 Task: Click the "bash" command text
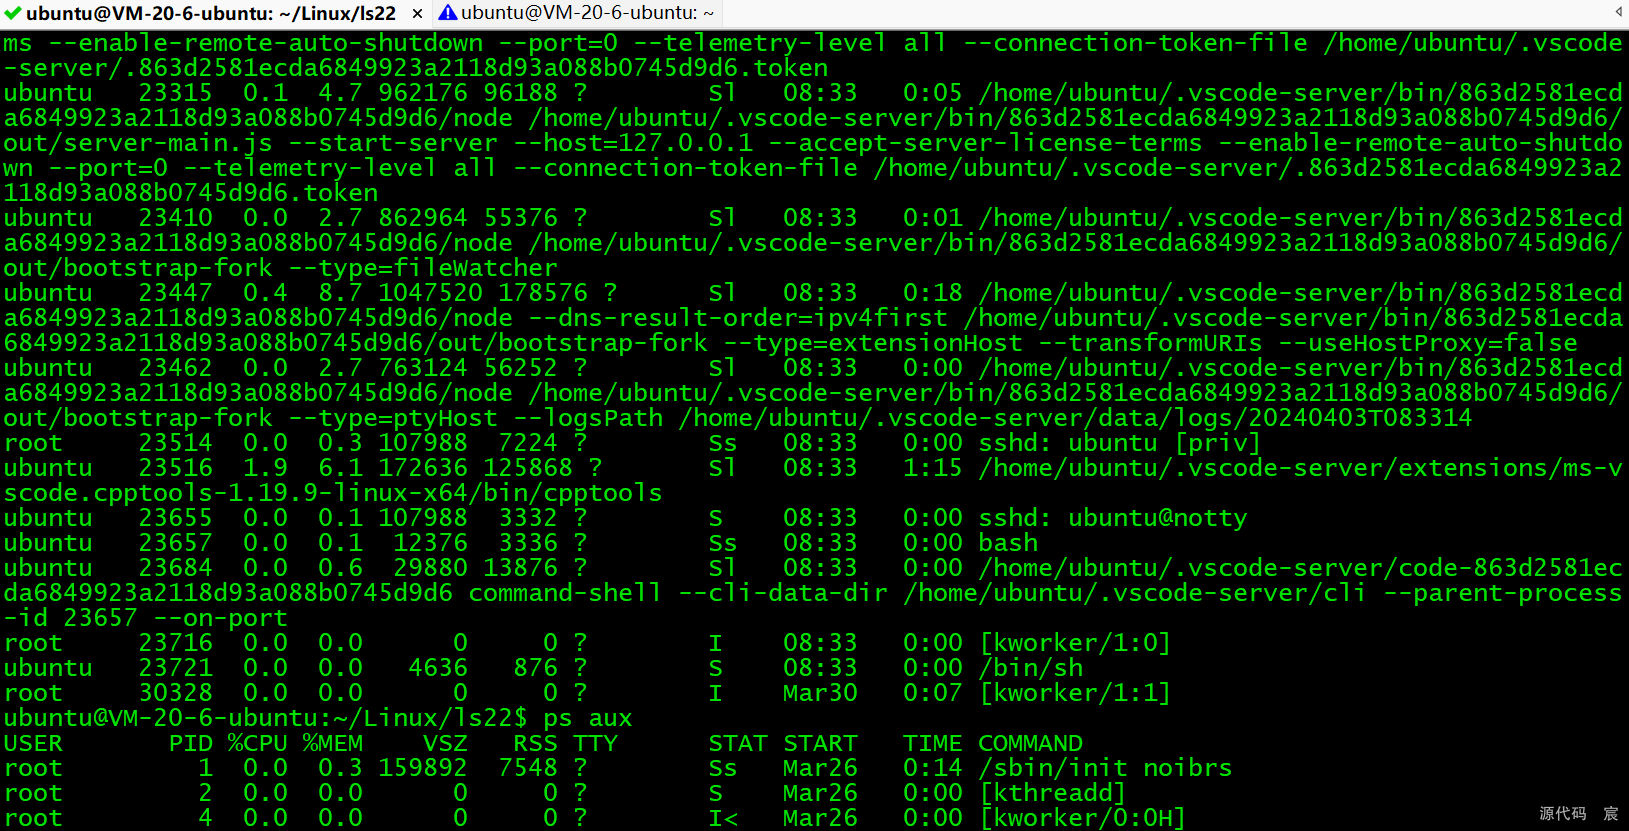tap(1008, 543)
